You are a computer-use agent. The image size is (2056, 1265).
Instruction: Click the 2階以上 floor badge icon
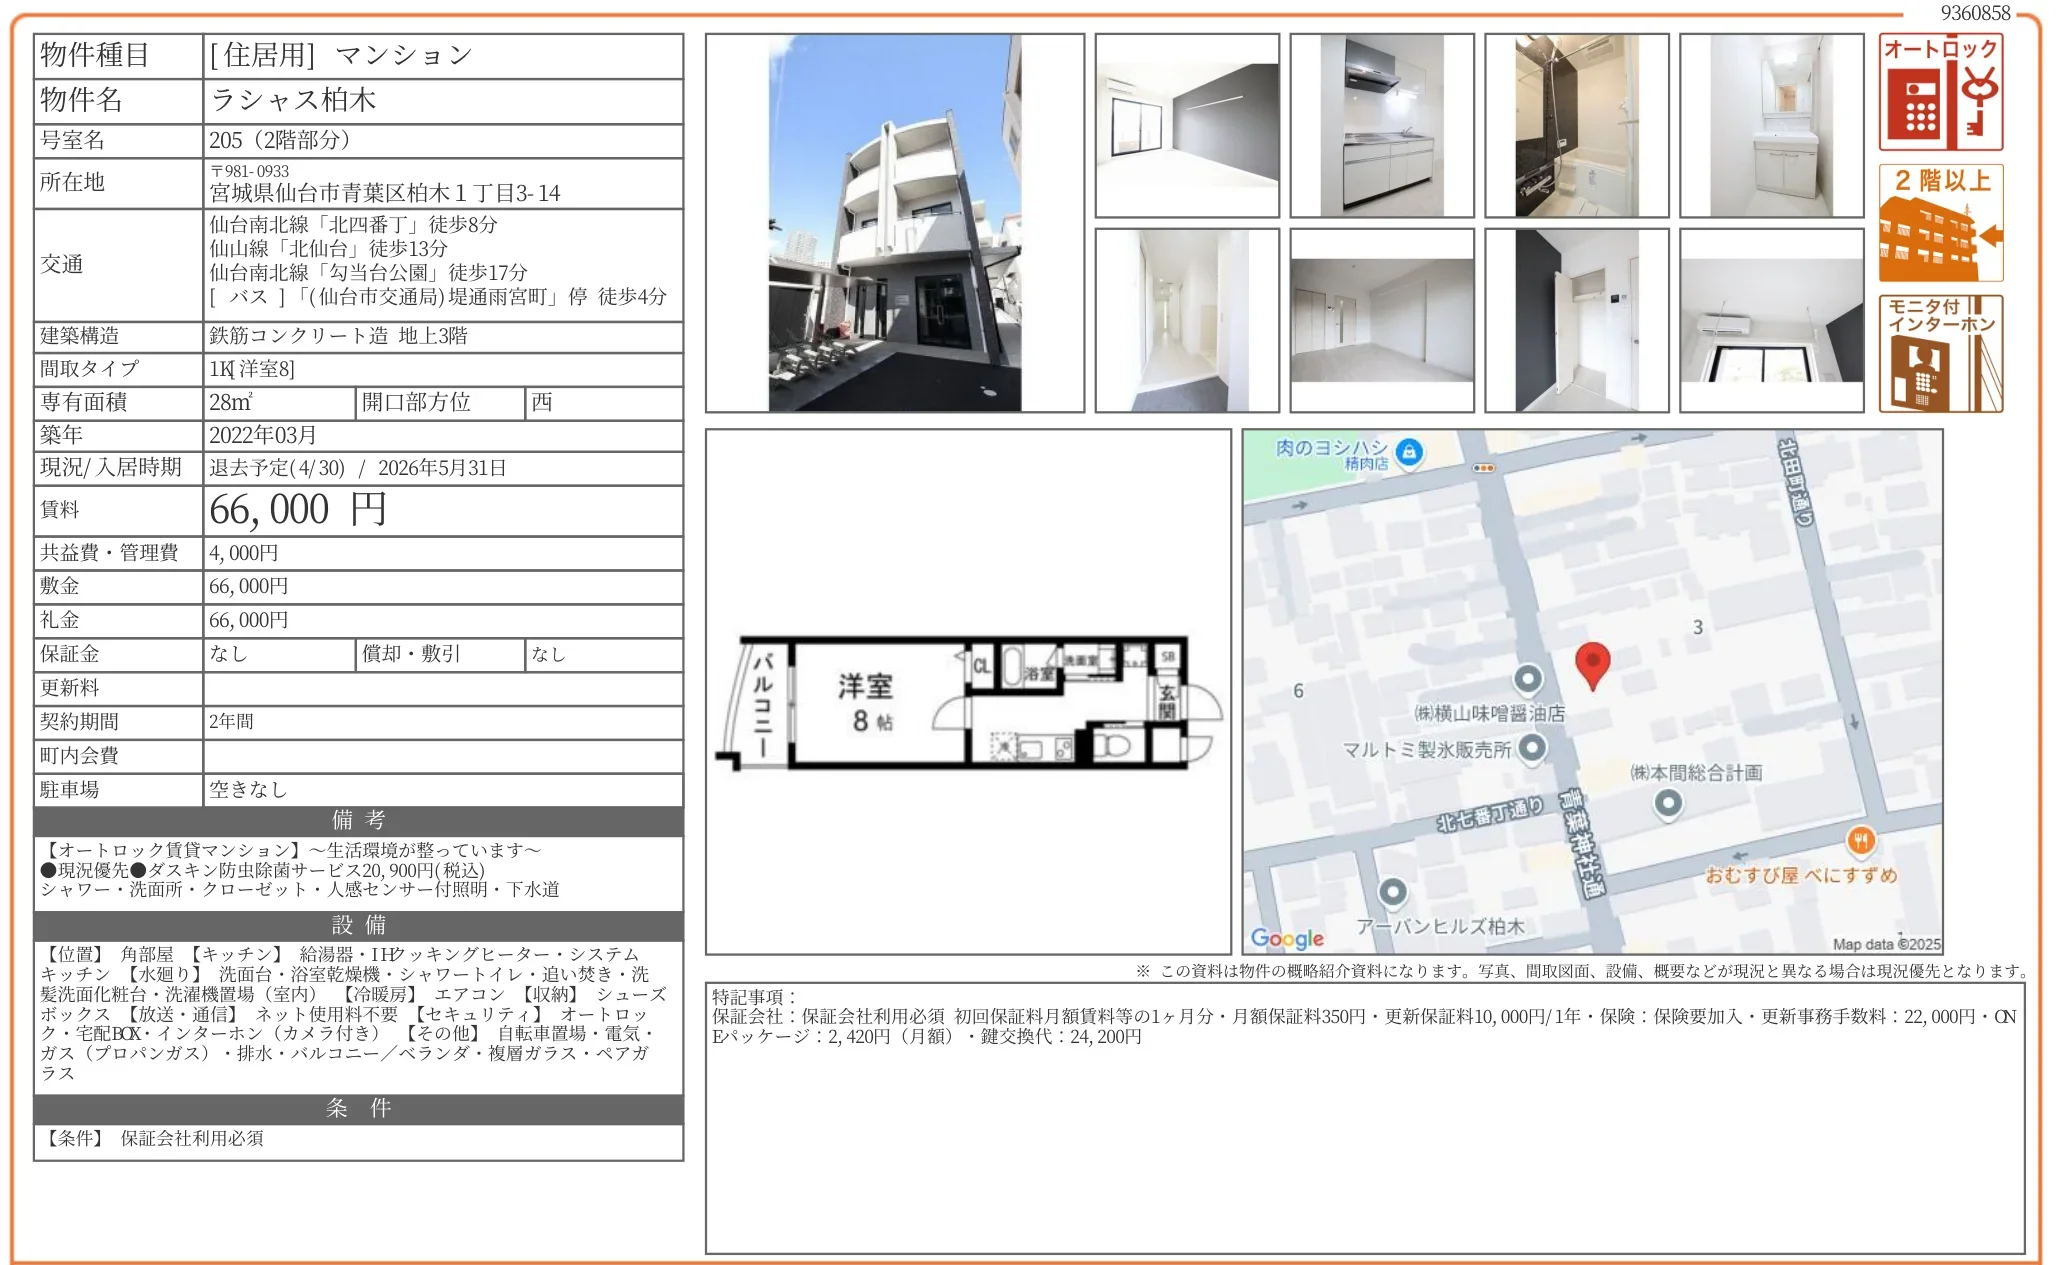pos(1941,225)
